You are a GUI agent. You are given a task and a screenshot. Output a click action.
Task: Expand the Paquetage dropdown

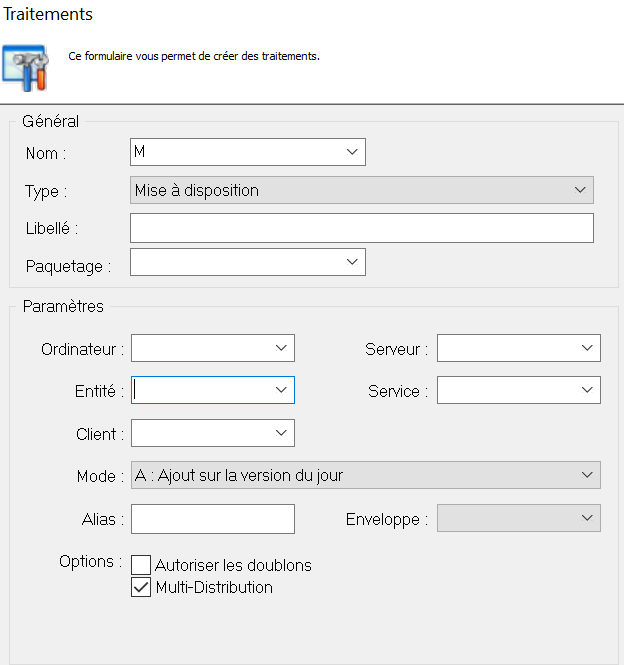click(x=352, y=262)
